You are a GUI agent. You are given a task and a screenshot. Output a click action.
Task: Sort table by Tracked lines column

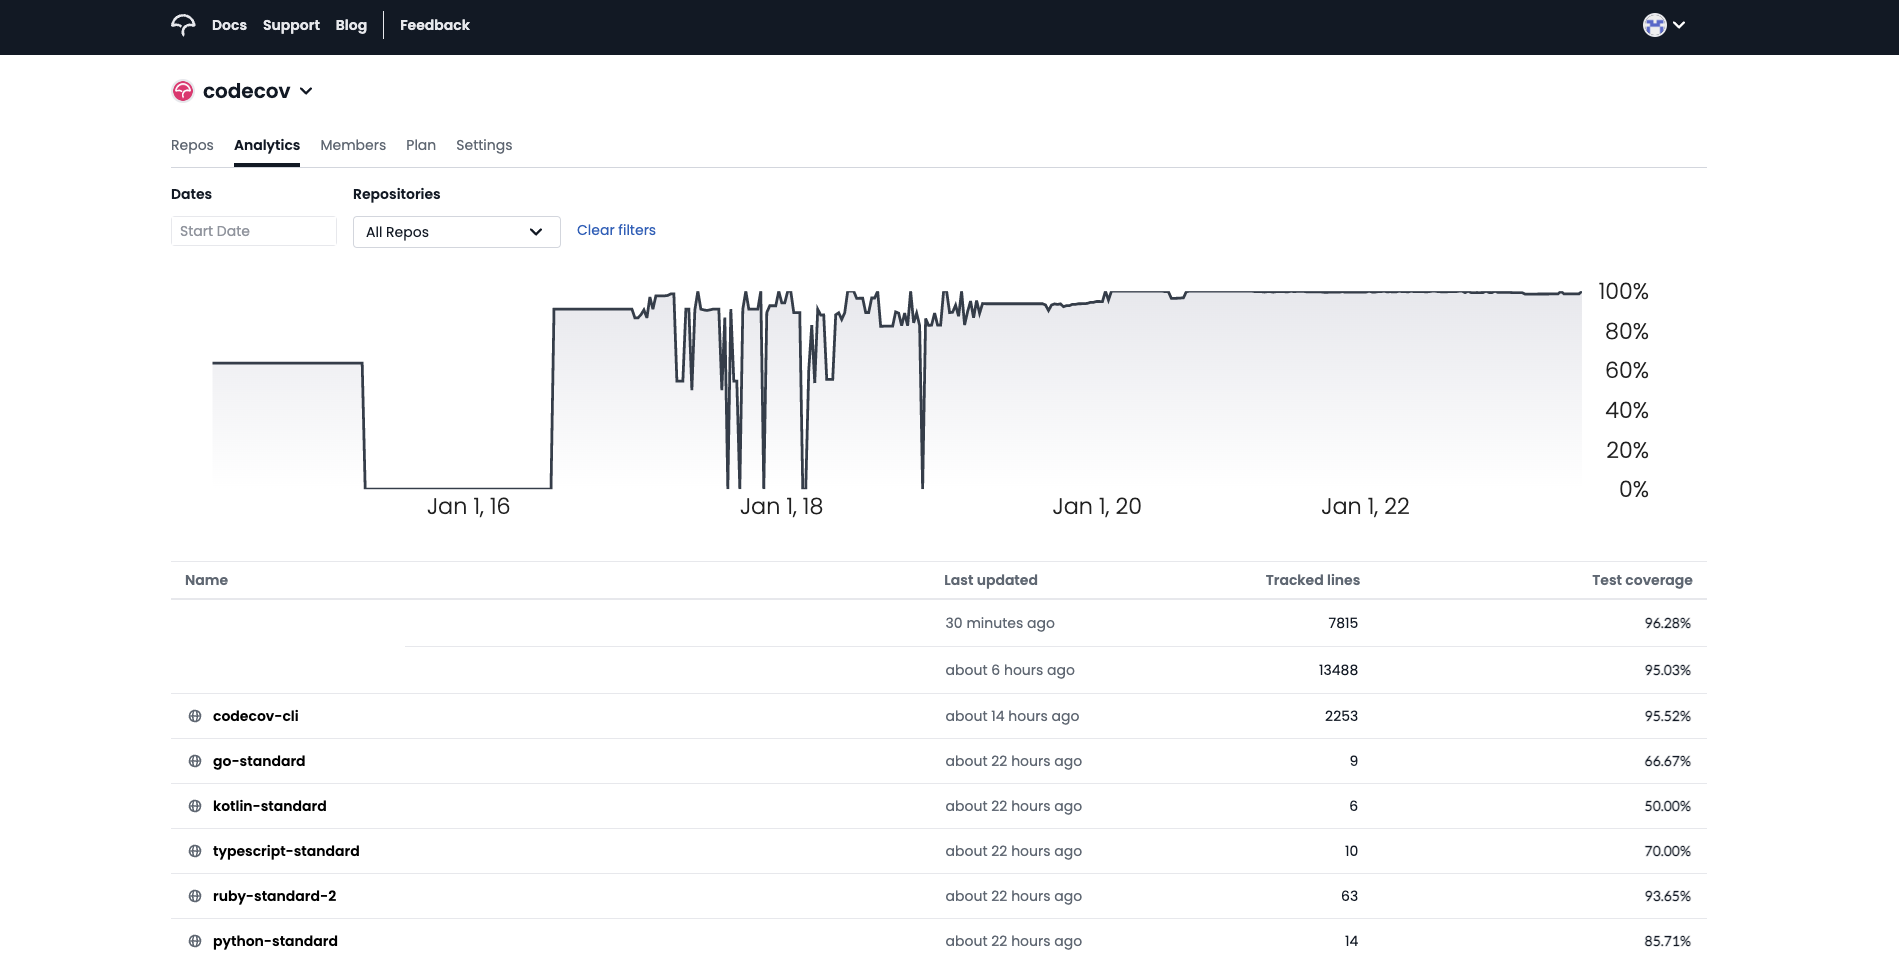tap(1312, 580)
